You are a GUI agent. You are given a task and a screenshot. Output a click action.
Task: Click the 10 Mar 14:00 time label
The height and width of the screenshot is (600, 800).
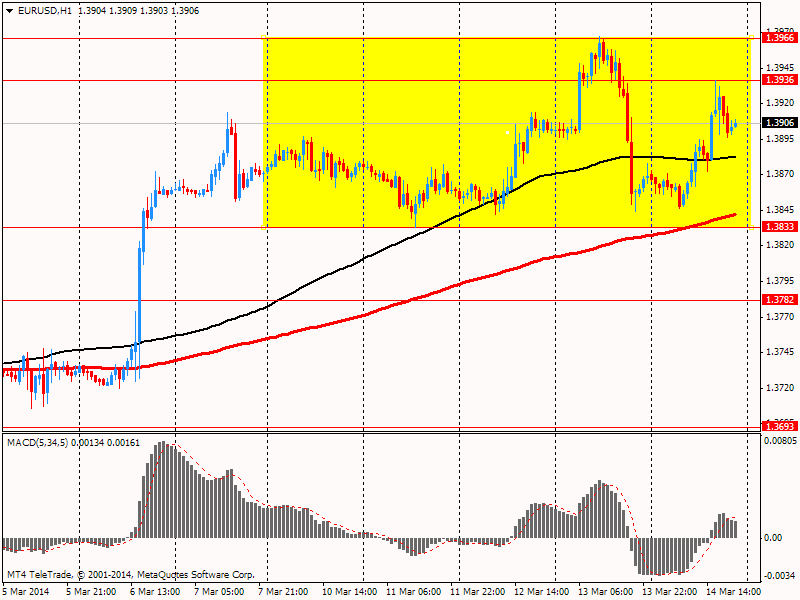click(x=349, y=591)
